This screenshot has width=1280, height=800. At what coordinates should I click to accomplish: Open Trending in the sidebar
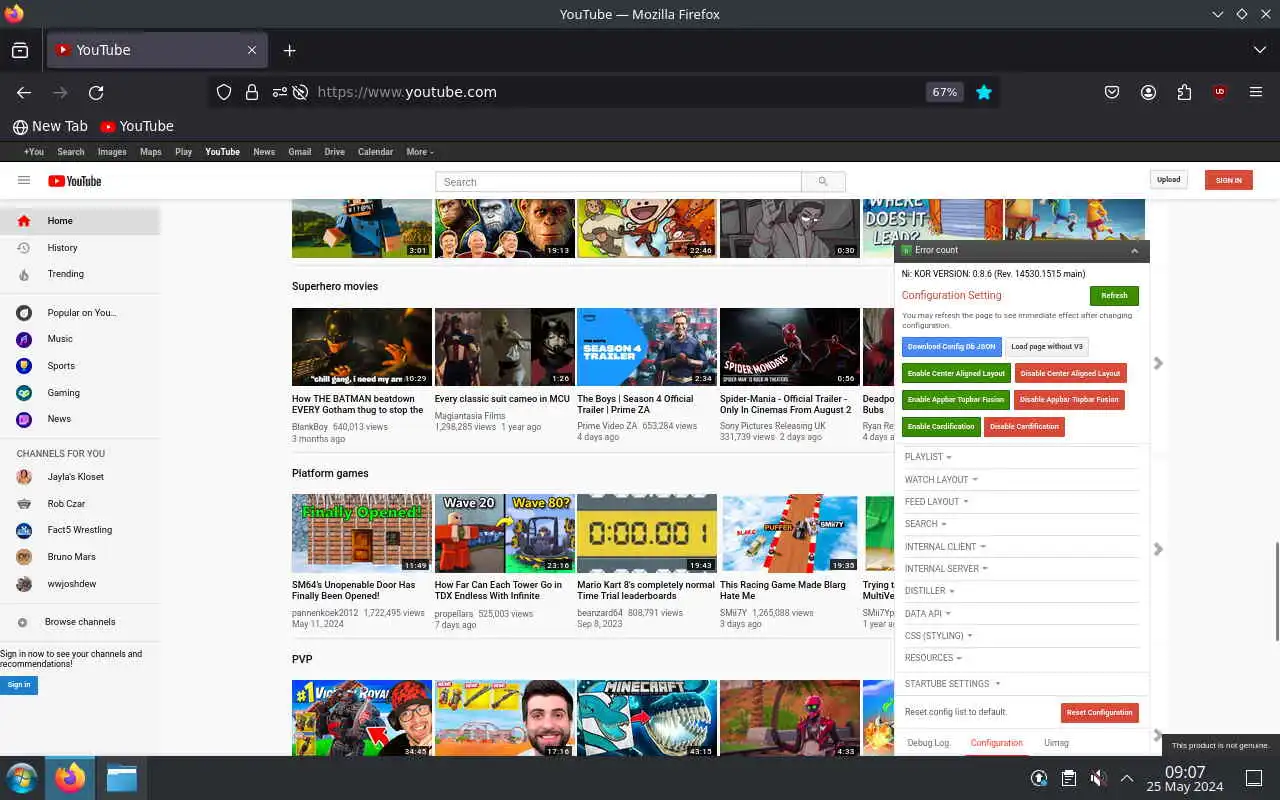66,273
